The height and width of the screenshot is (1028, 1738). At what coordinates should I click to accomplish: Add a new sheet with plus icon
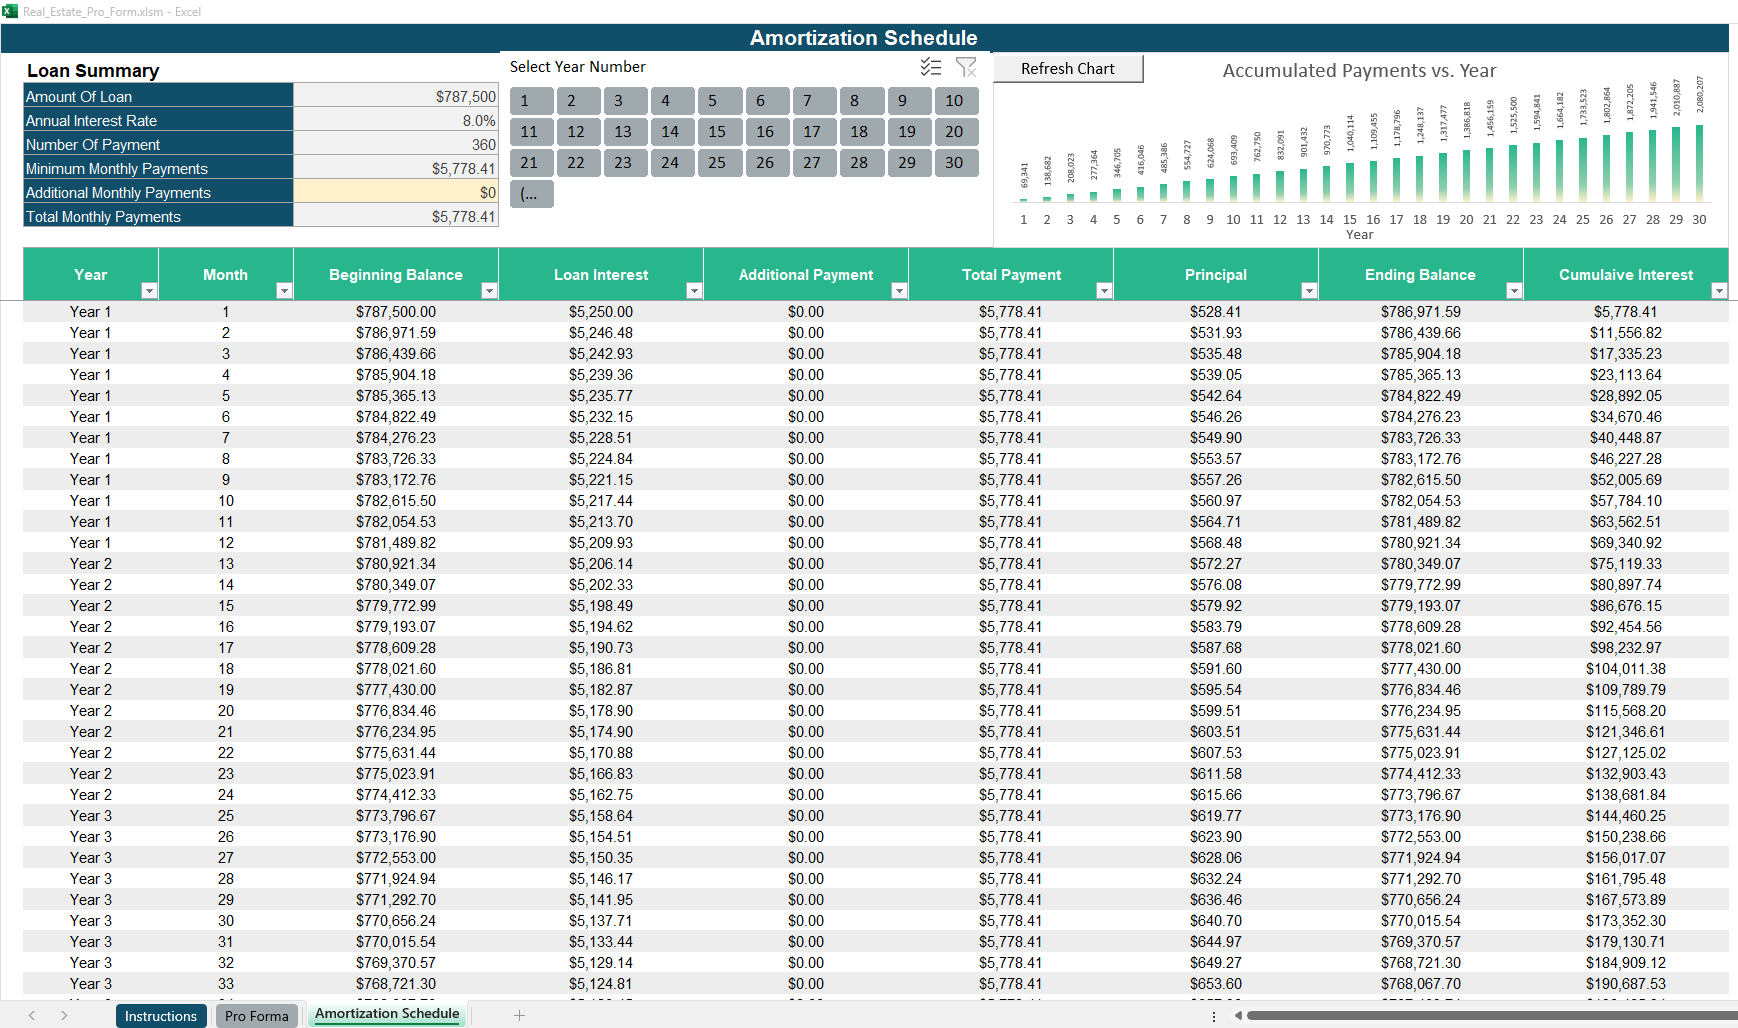519,1015
